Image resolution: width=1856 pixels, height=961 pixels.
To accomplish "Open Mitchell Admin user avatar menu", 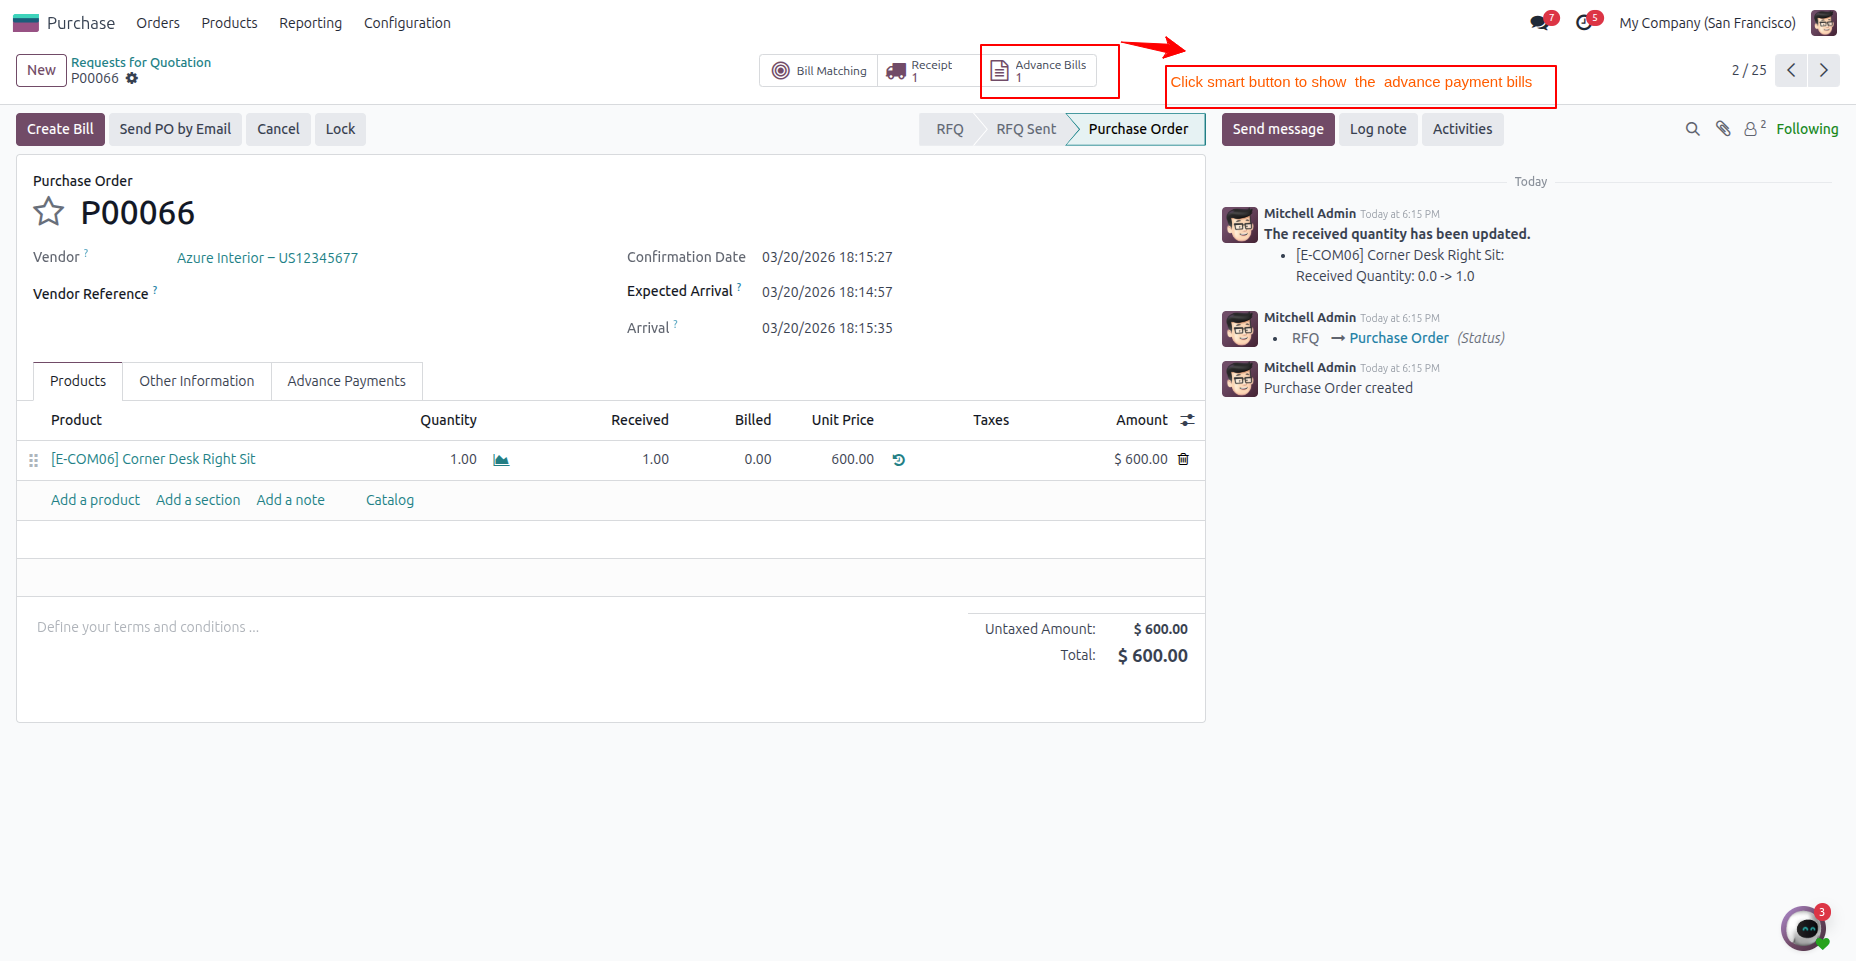I will 1824,22.
